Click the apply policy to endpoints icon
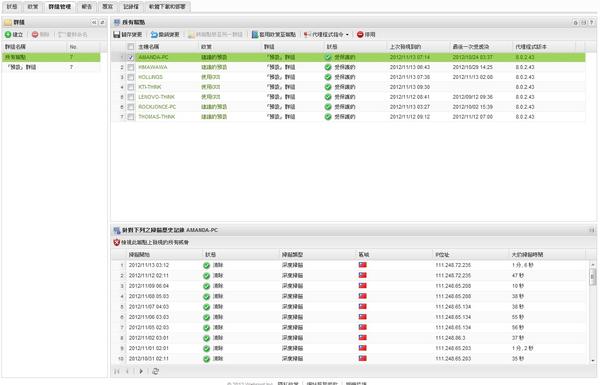 click(x=255, y=35)
